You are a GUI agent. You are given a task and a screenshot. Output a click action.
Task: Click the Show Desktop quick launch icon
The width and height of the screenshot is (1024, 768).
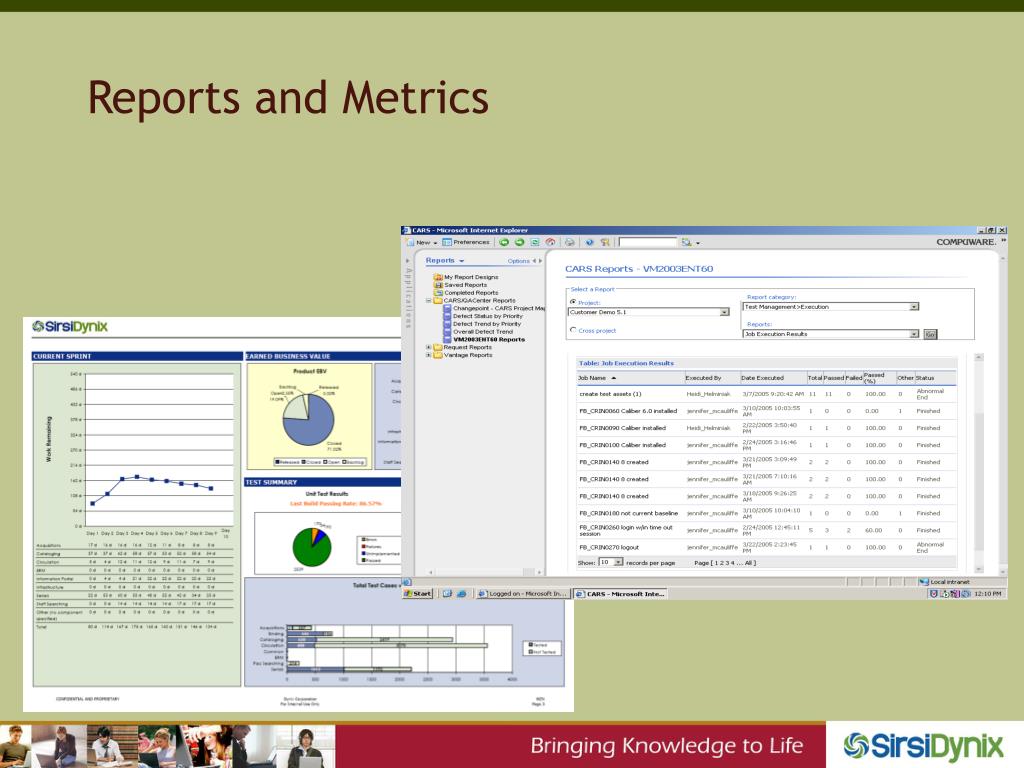click(447, 594)
